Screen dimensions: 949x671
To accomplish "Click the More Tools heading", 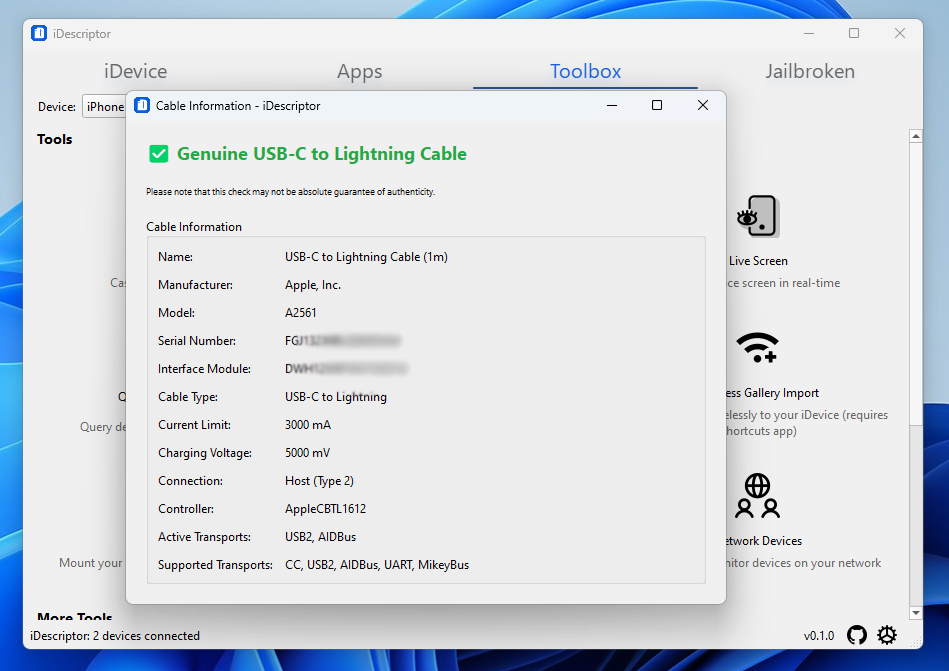I will pos(75,618).
